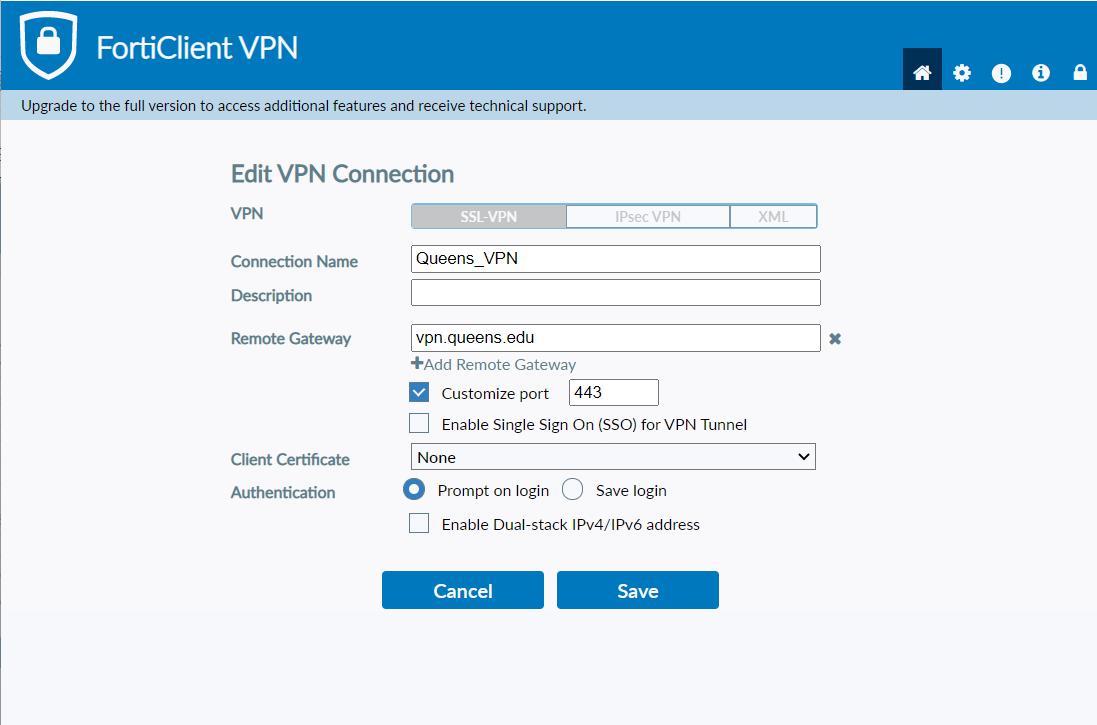Click the Edit VPN Connection heading
The height and width of the screenshot is (725, 1097).
click(x=342, y=174)
